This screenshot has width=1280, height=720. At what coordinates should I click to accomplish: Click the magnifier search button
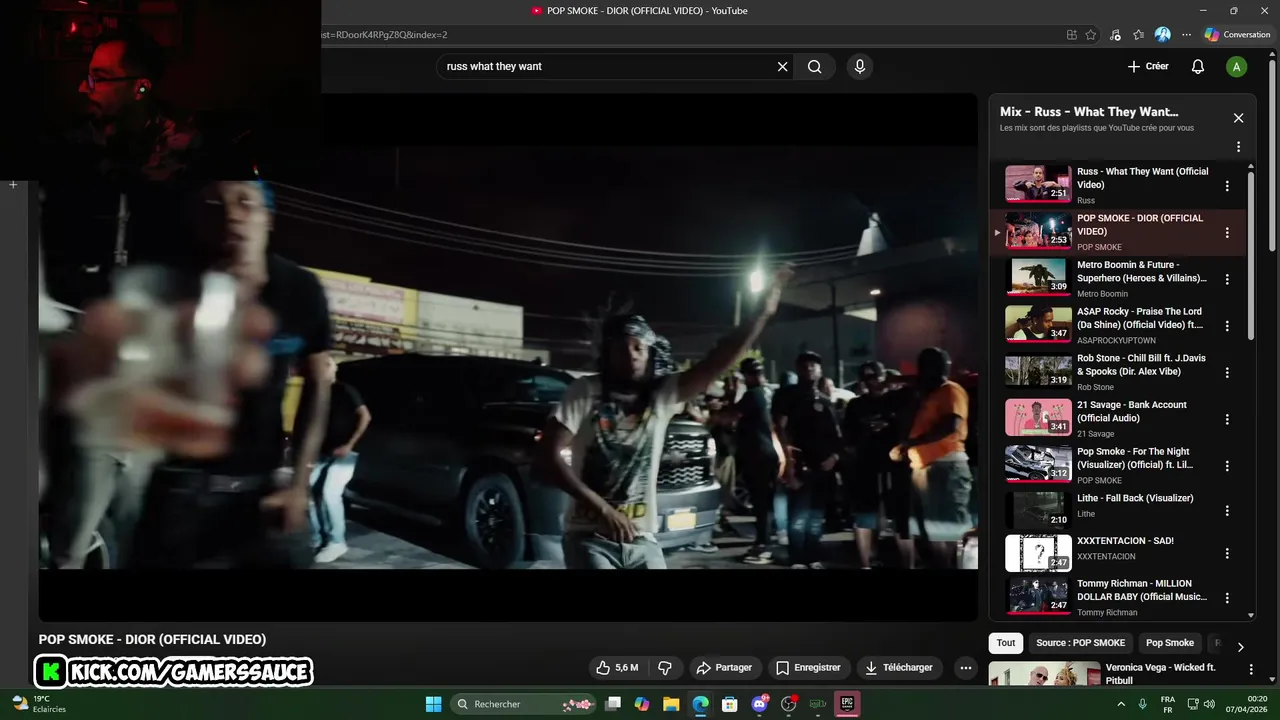pos(815,67)
